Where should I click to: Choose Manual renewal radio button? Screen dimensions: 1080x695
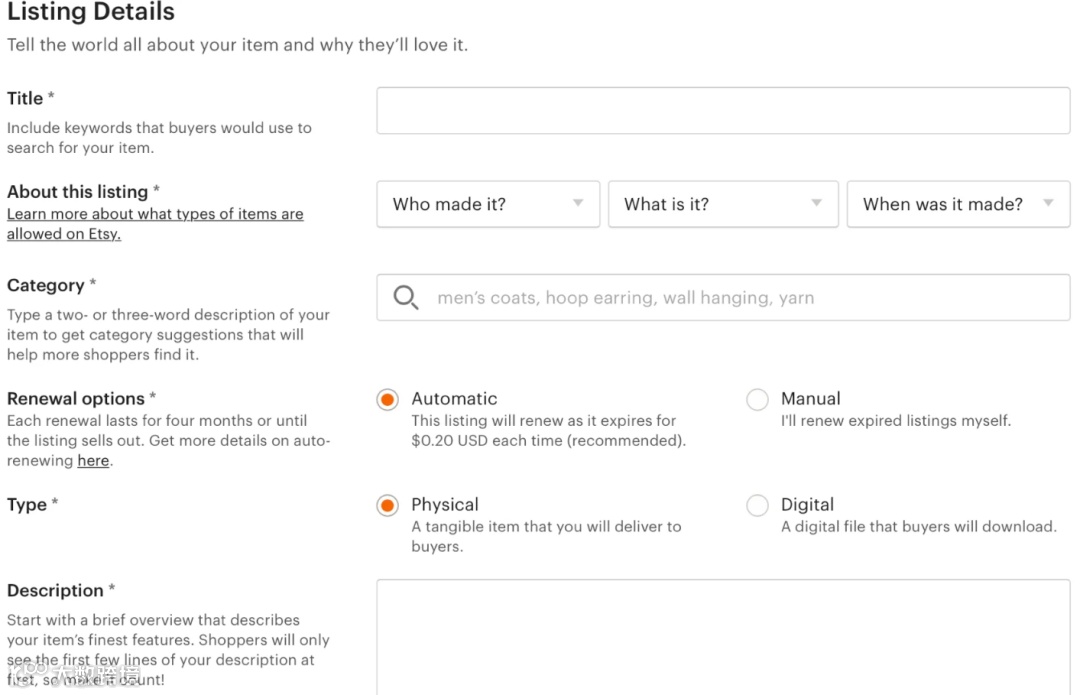tap(758, 400)
